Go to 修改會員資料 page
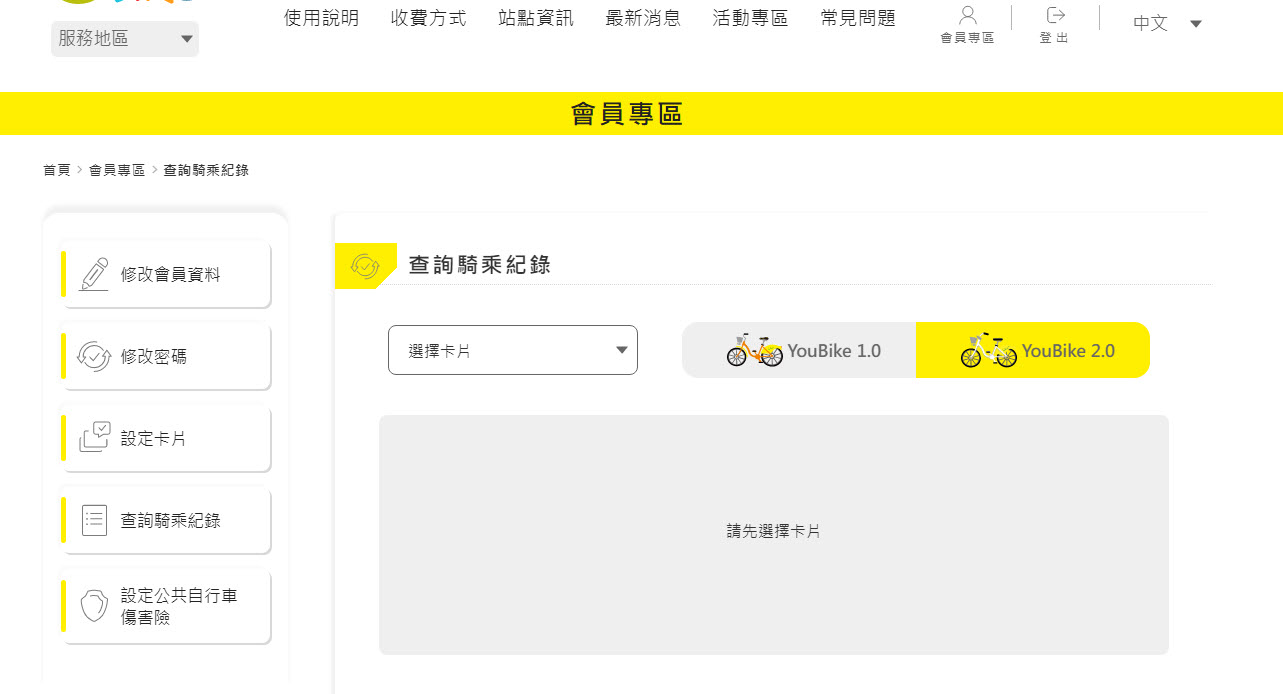This screenshot has width=1283, height=694. pyautogui.click(x=166, y=274)
